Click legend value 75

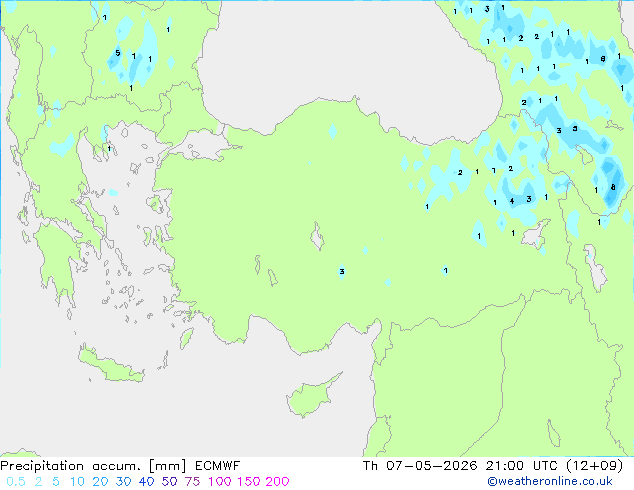pyautogui.click(x=192, y=482)
